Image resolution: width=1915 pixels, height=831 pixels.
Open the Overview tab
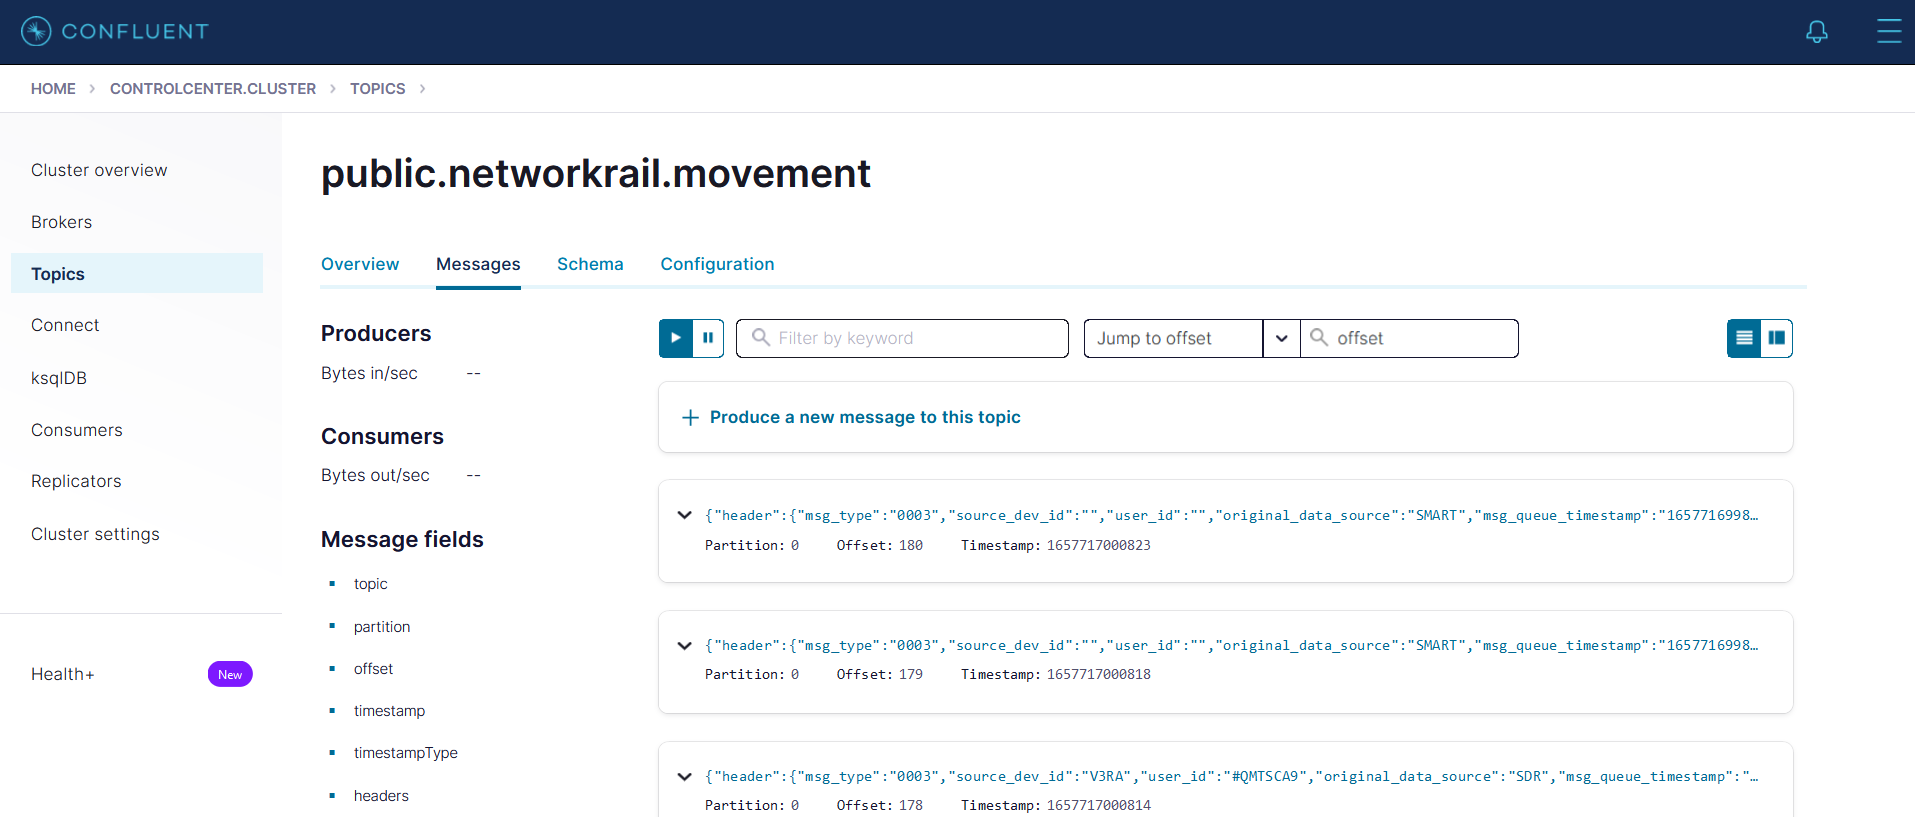click(360, 264)
